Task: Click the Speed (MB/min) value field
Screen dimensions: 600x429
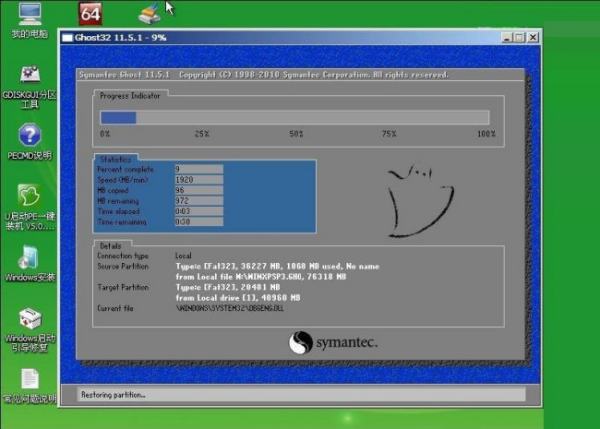Action: click(x=198, y=179)
